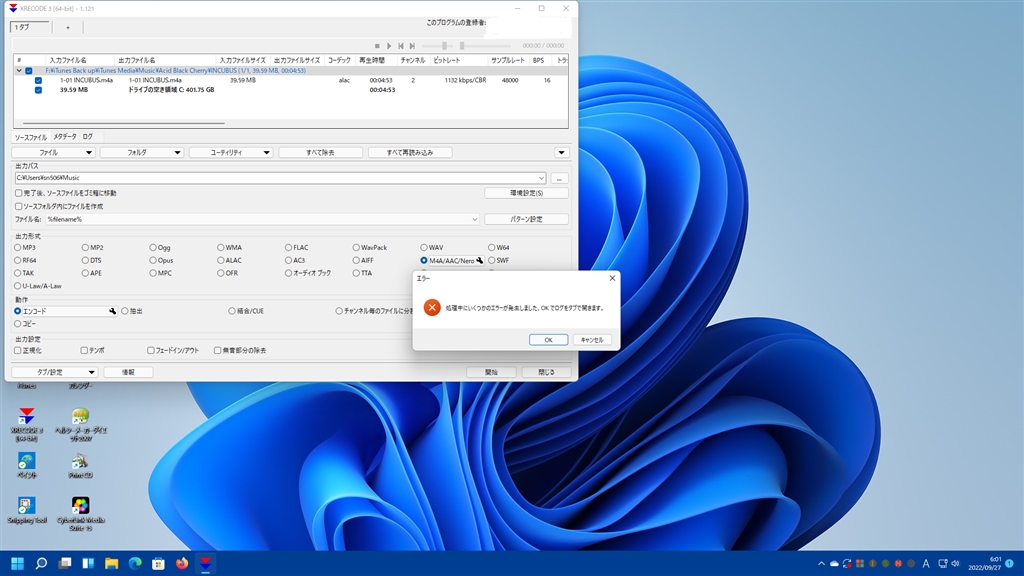Screen dimensions: 1024x576
Task: Collapse the INCUBUS folder group in the list
Action: (19, 71)
